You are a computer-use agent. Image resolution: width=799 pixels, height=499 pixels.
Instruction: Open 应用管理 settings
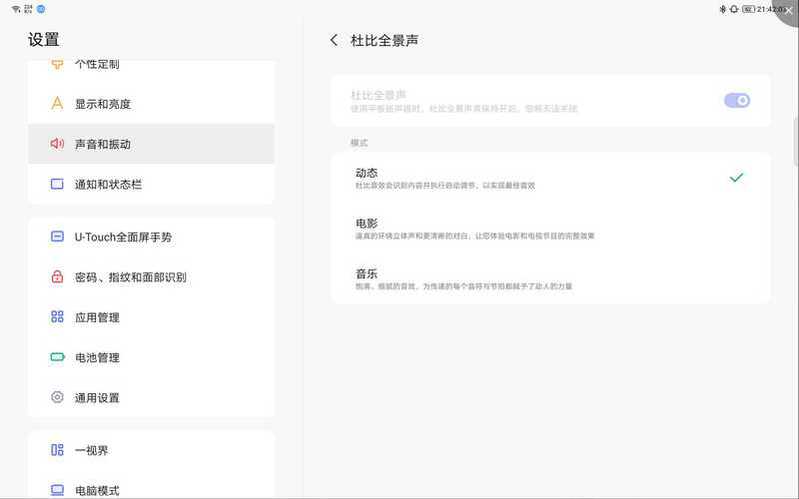[151, 317]
